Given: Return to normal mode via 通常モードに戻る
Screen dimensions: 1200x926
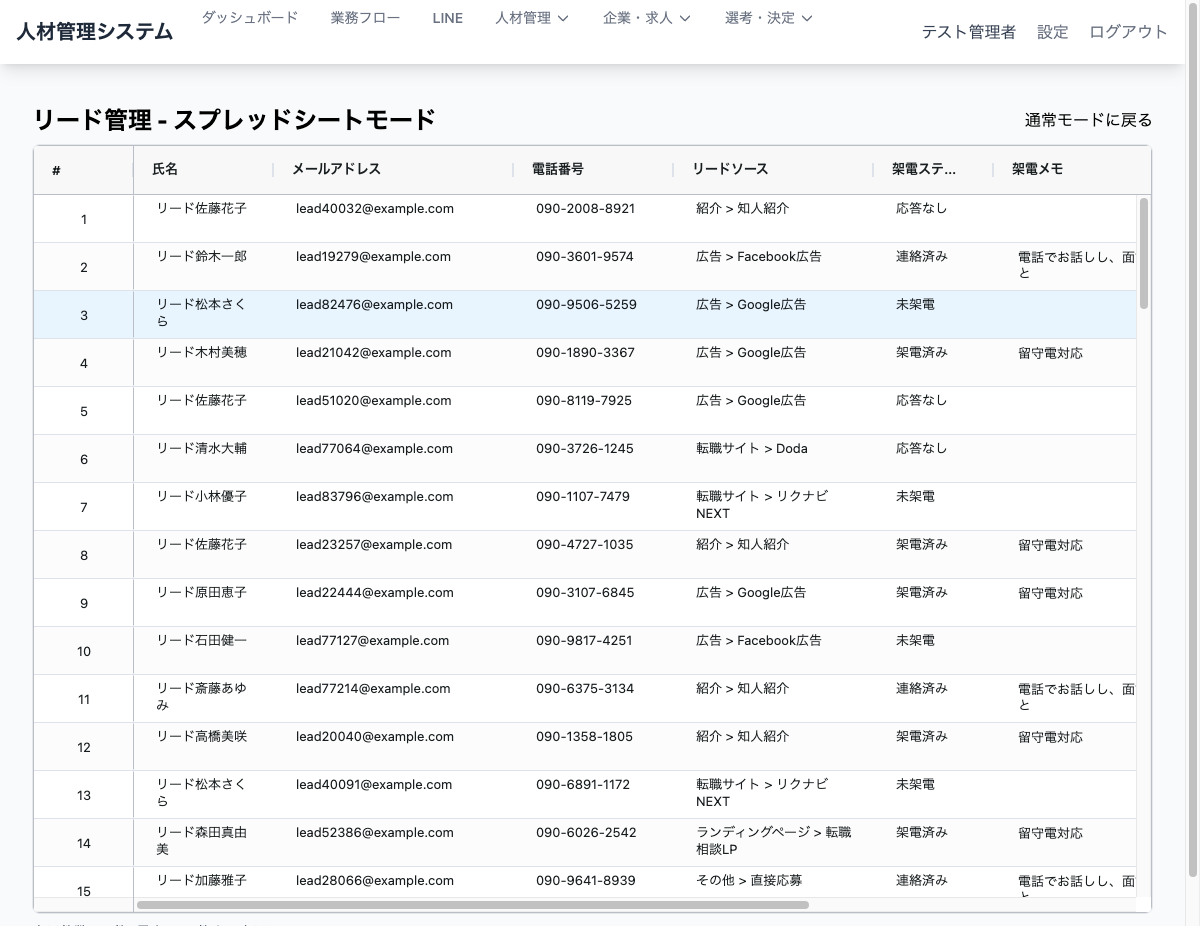Looking at the screenshot, I should (x=1087, y=119).
